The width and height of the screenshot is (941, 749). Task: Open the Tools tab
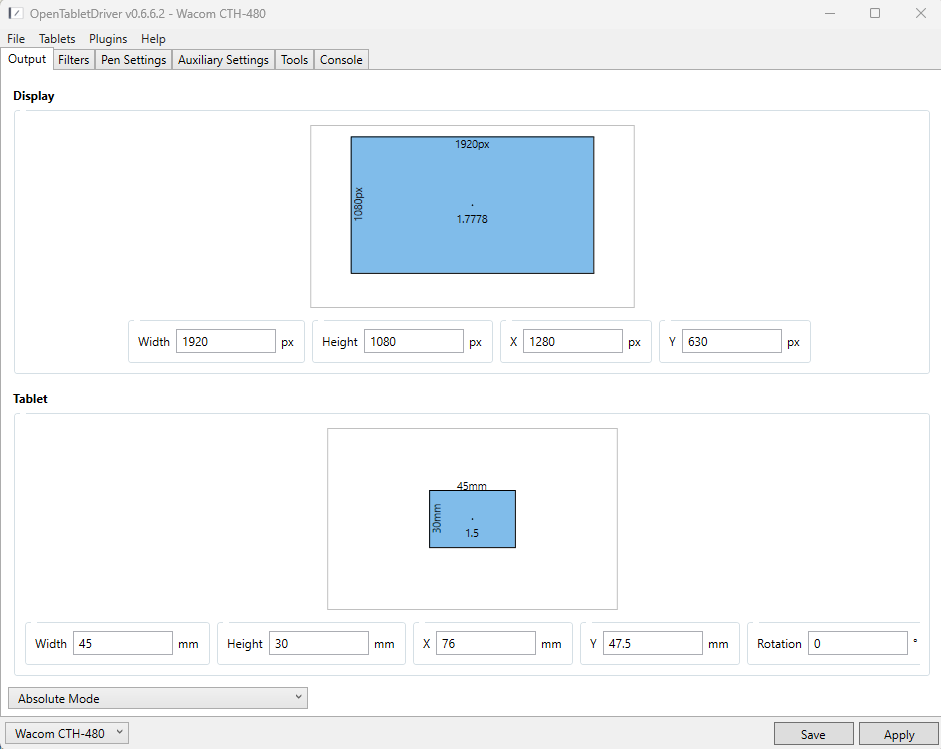pos(294,60)
